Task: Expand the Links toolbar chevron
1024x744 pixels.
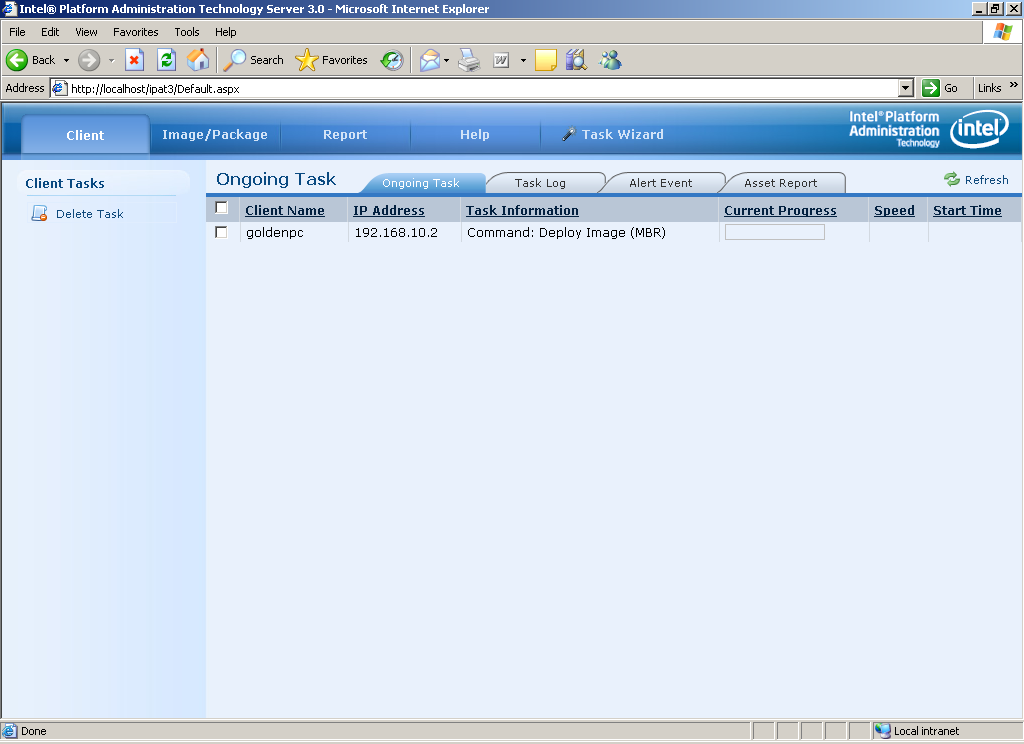Action: (x=1014, y=84)
